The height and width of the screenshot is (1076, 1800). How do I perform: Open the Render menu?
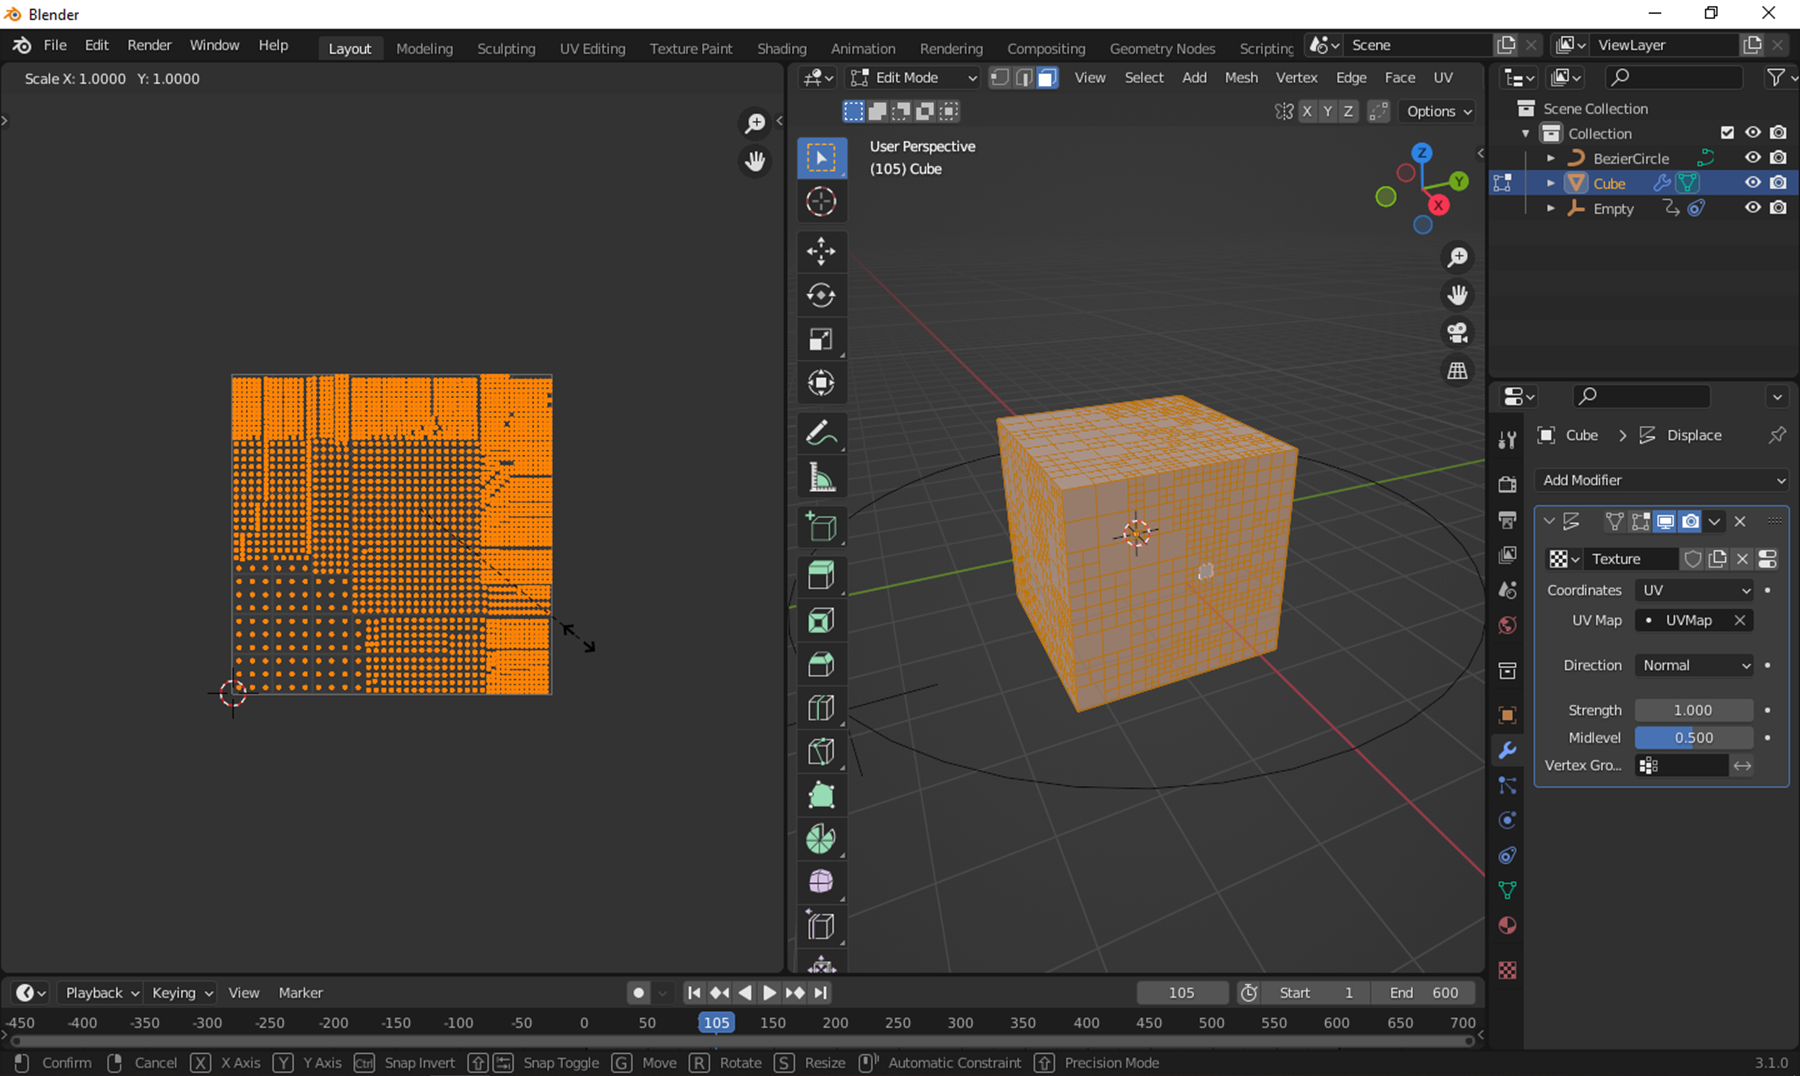(x=149, y=45)
